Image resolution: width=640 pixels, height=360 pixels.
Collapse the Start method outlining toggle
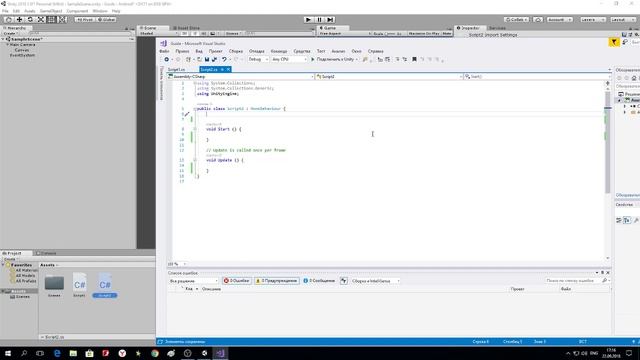pos(195,129)
